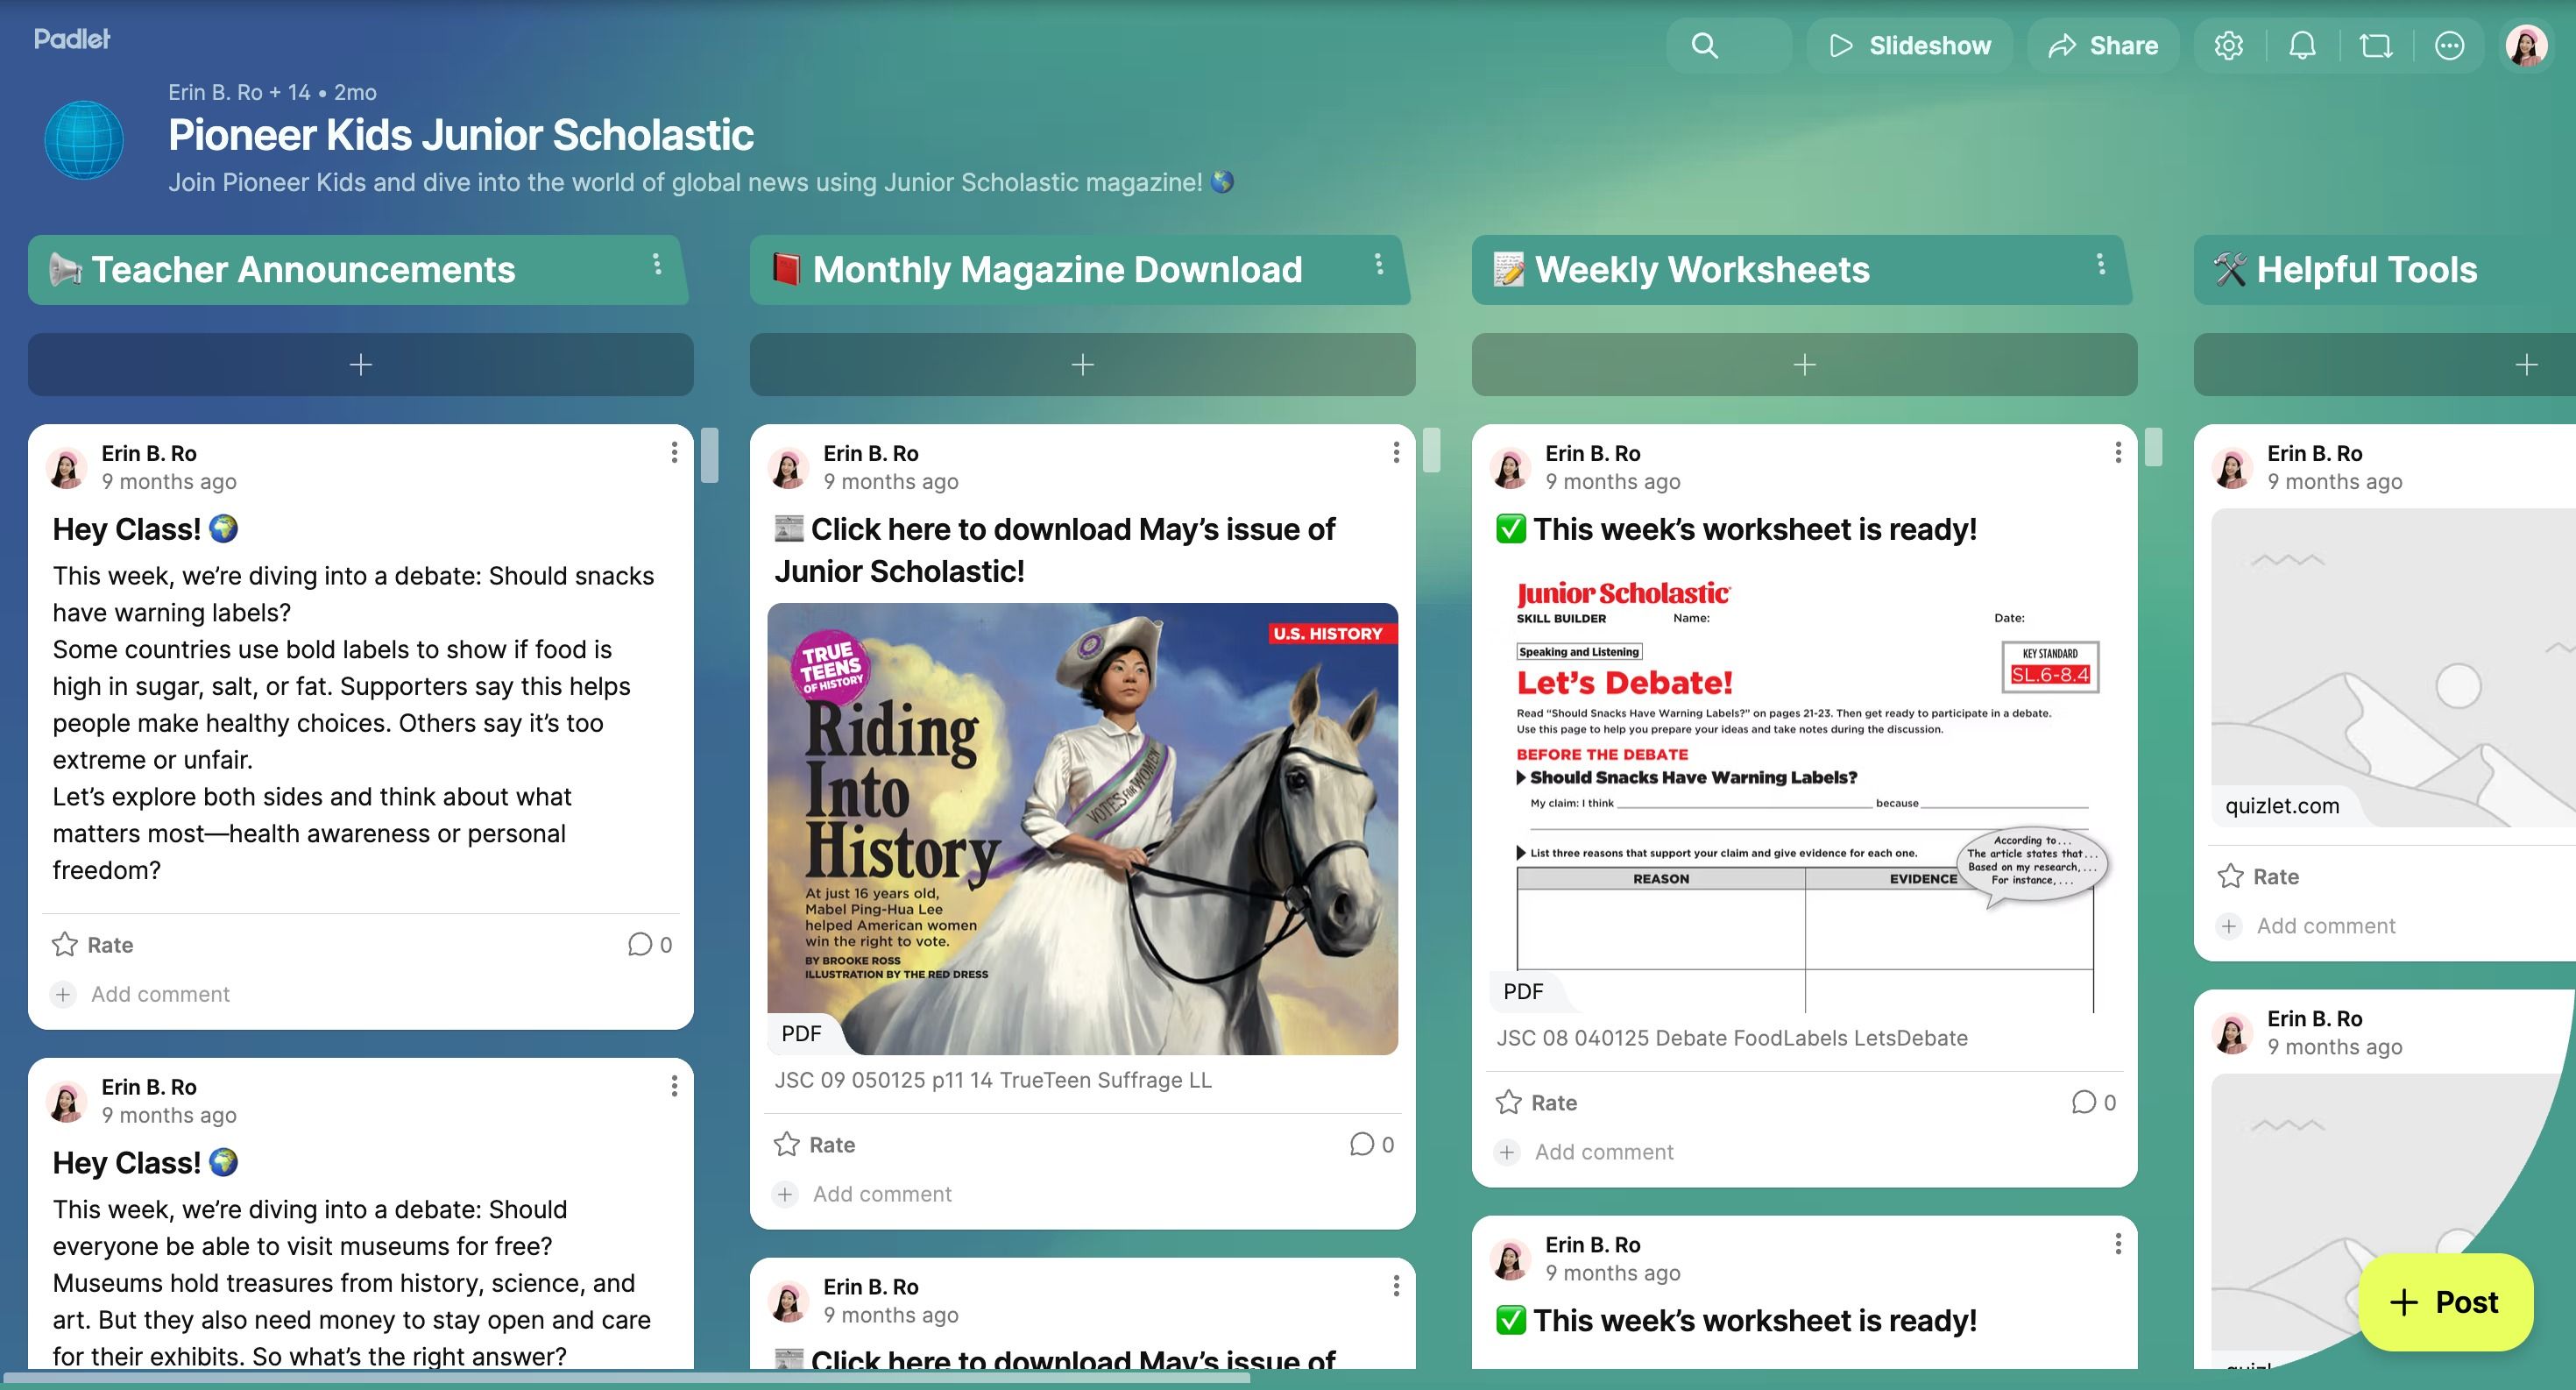Click the remake padlet icon
This screenshot has height=1390, width=2576.
2376,45
